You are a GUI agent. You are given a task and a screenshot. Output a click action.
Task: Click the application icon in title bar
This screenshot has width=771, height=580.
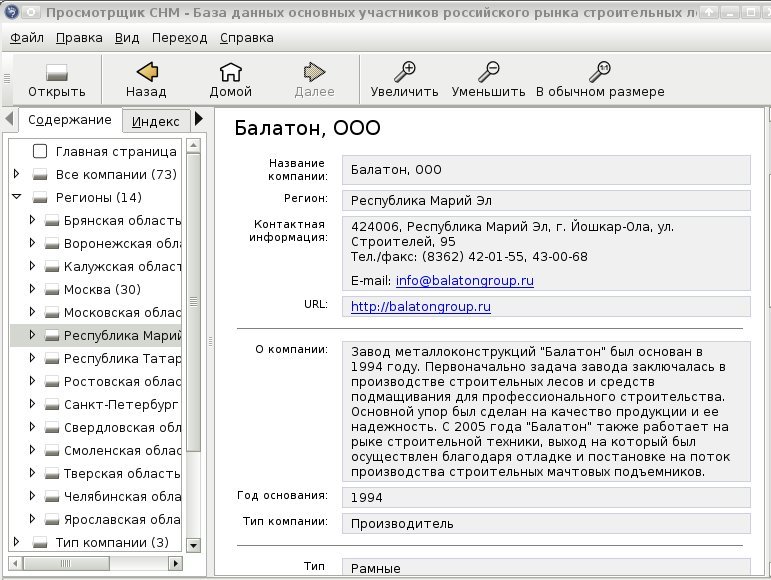point(11,11)
